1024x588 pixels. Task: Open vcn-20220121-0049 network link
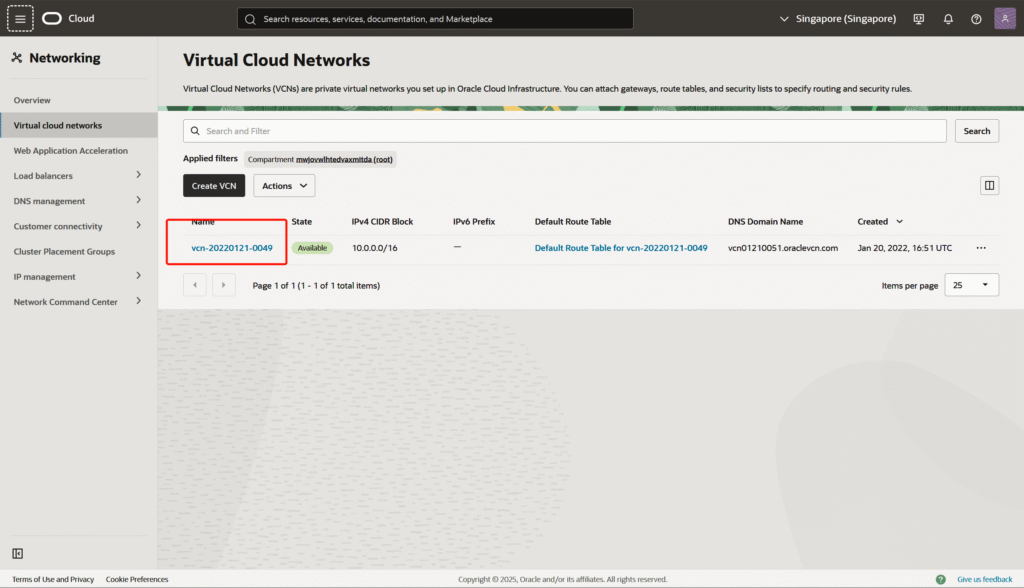(232, 248)
